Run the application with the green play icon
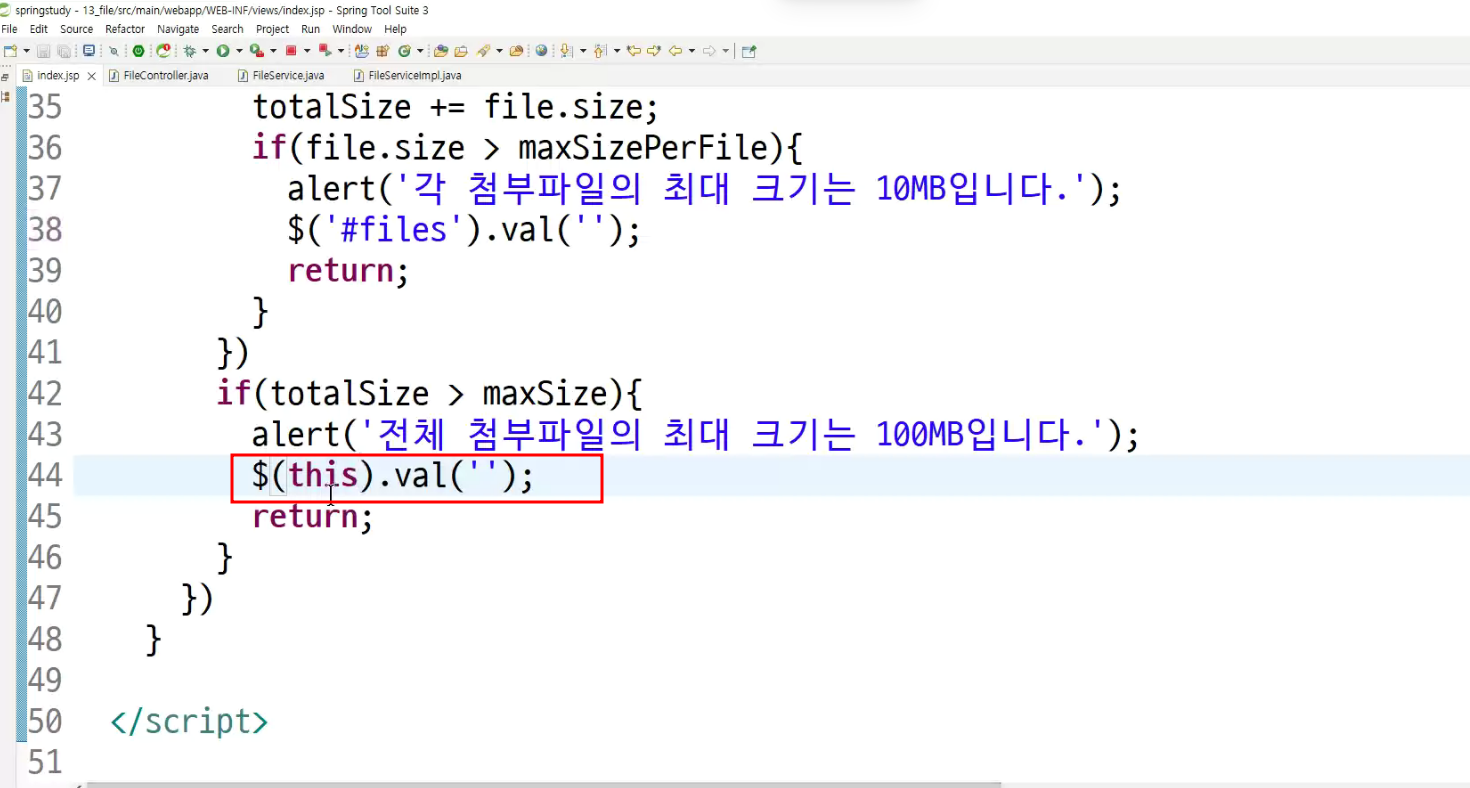Image resolution: width=1470 pixels, height=788 pixels. 223,50
